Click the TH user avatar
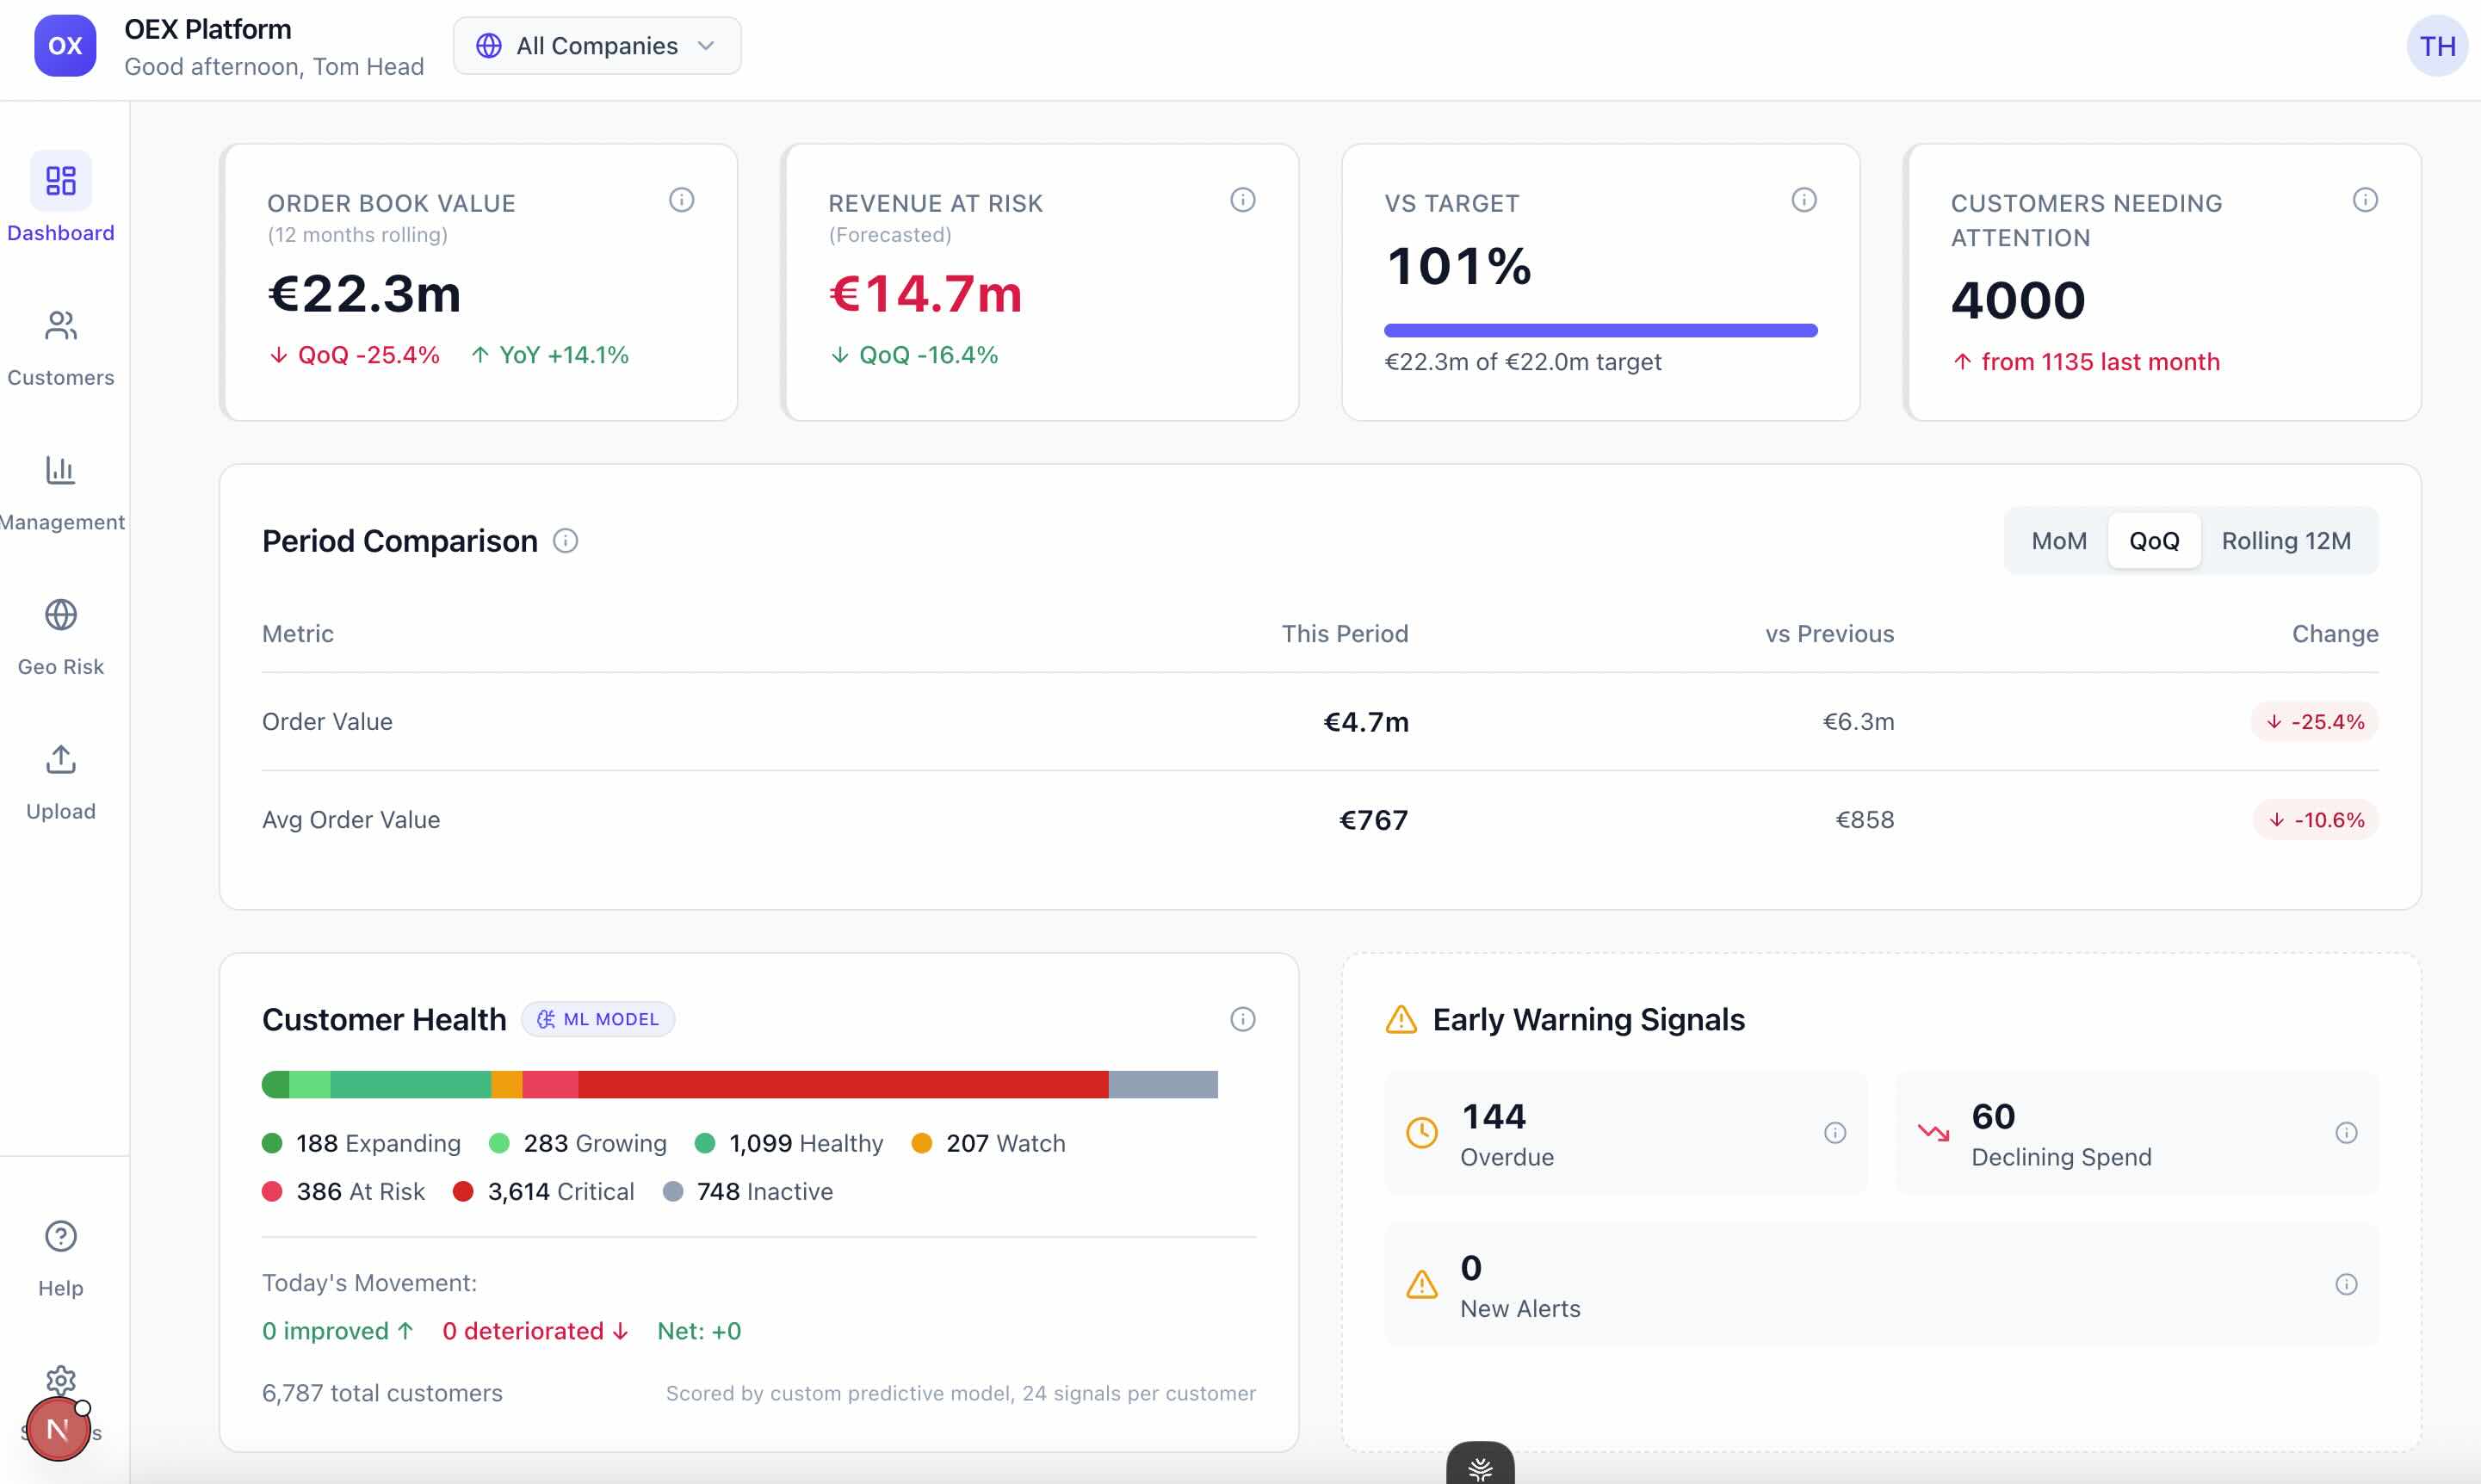 pyautogui.click(x=2437, y=46)
